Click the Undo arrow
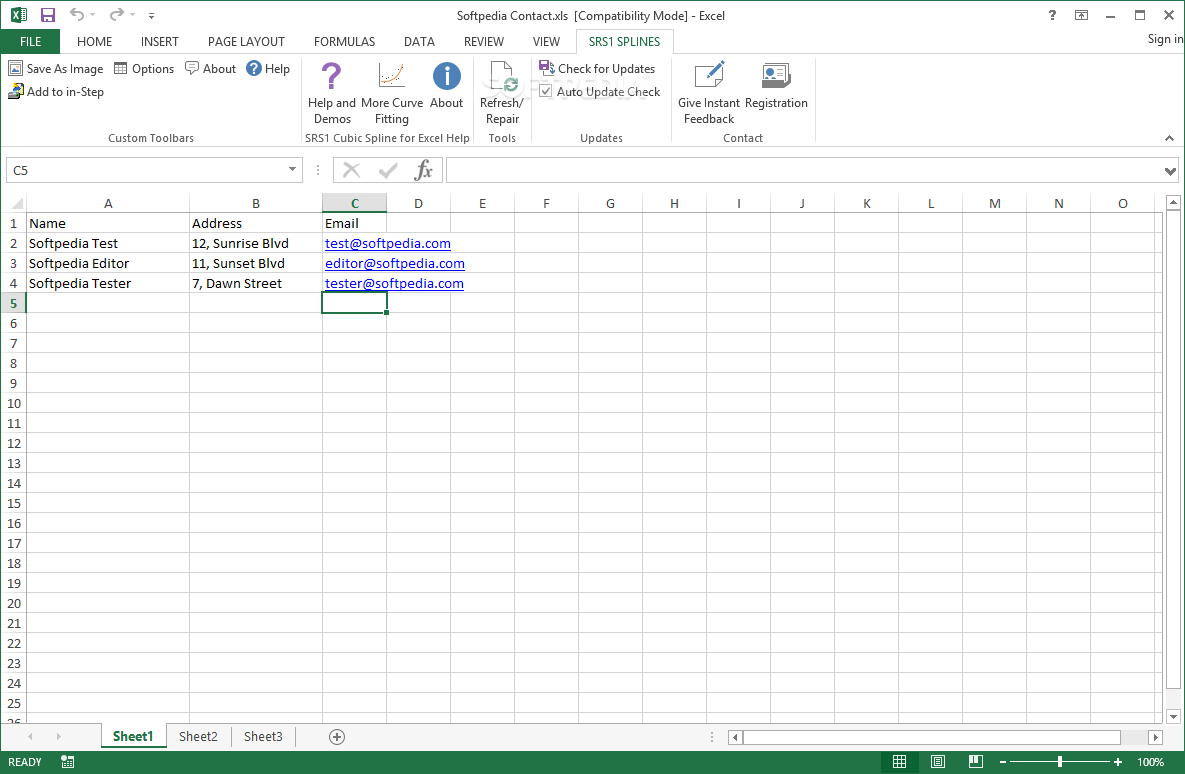Image resolution: width=1185 pixels, height=774 pixels. point(76,14)
